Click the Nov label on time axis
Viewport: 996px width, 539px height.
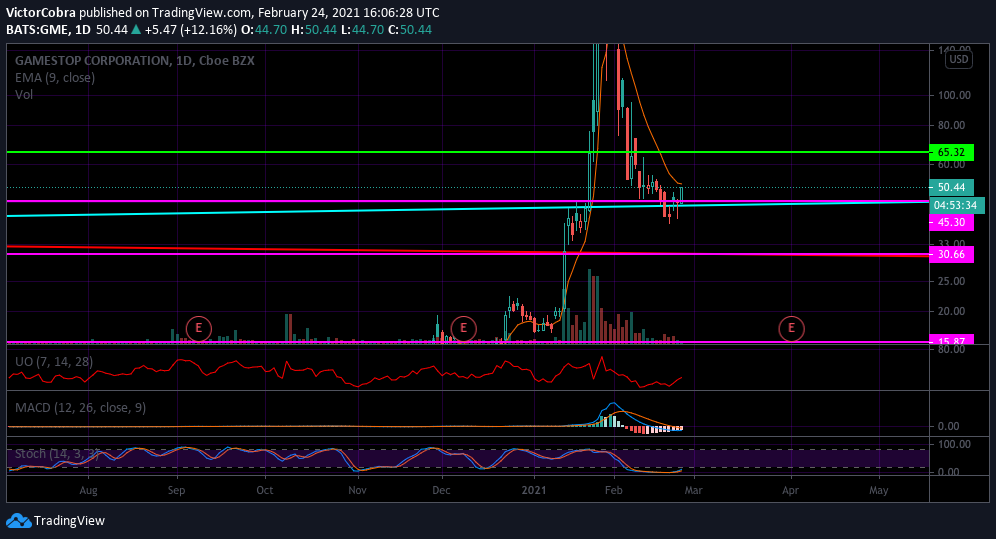pos(358,490)
